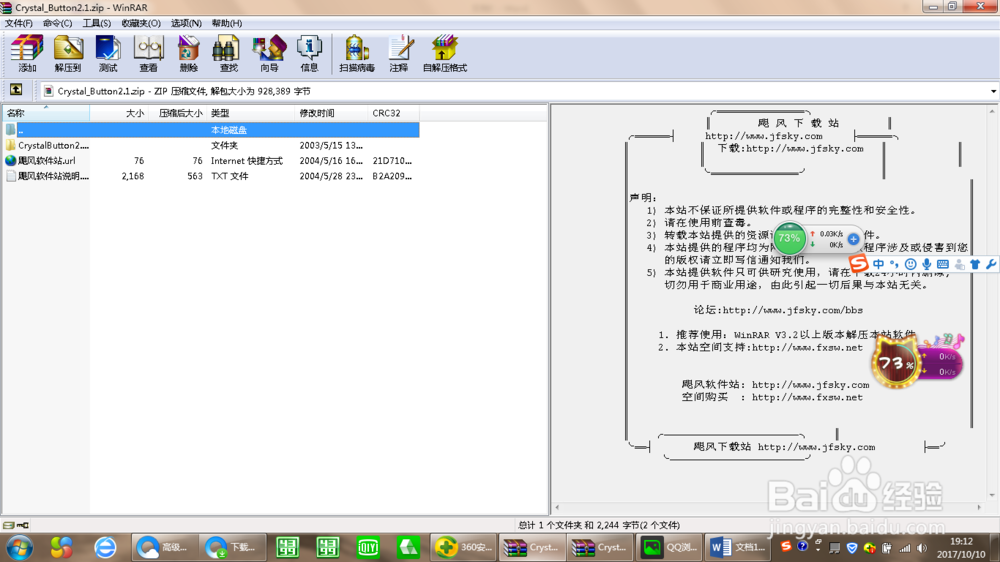Click the cat-shaped 73% floating widget

click(x=895, y=363)
